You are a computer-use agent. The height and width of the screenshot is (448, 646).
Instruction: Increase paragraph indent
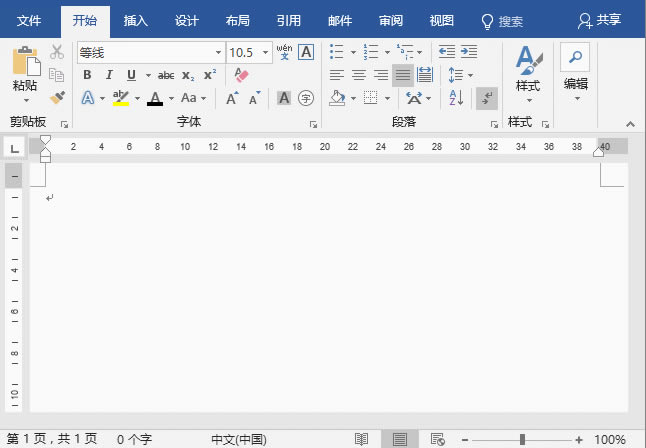(x=469, y=52)
